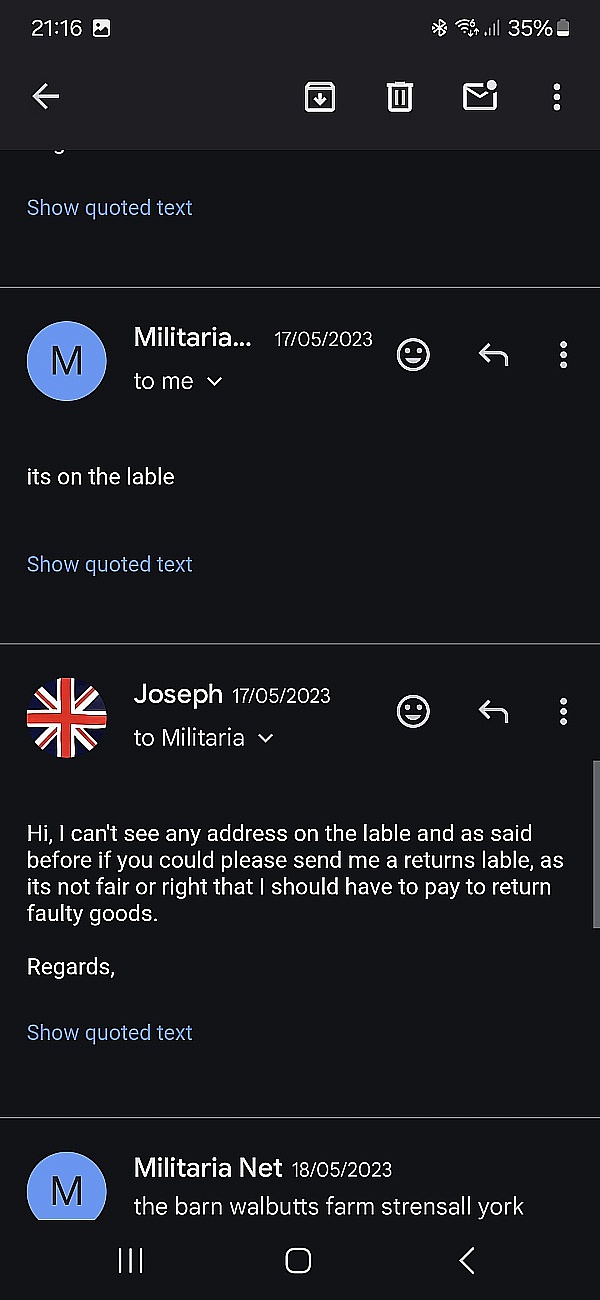Tap the blue 'M' avatar dated 17/05/2023

(x=66, y=361)
